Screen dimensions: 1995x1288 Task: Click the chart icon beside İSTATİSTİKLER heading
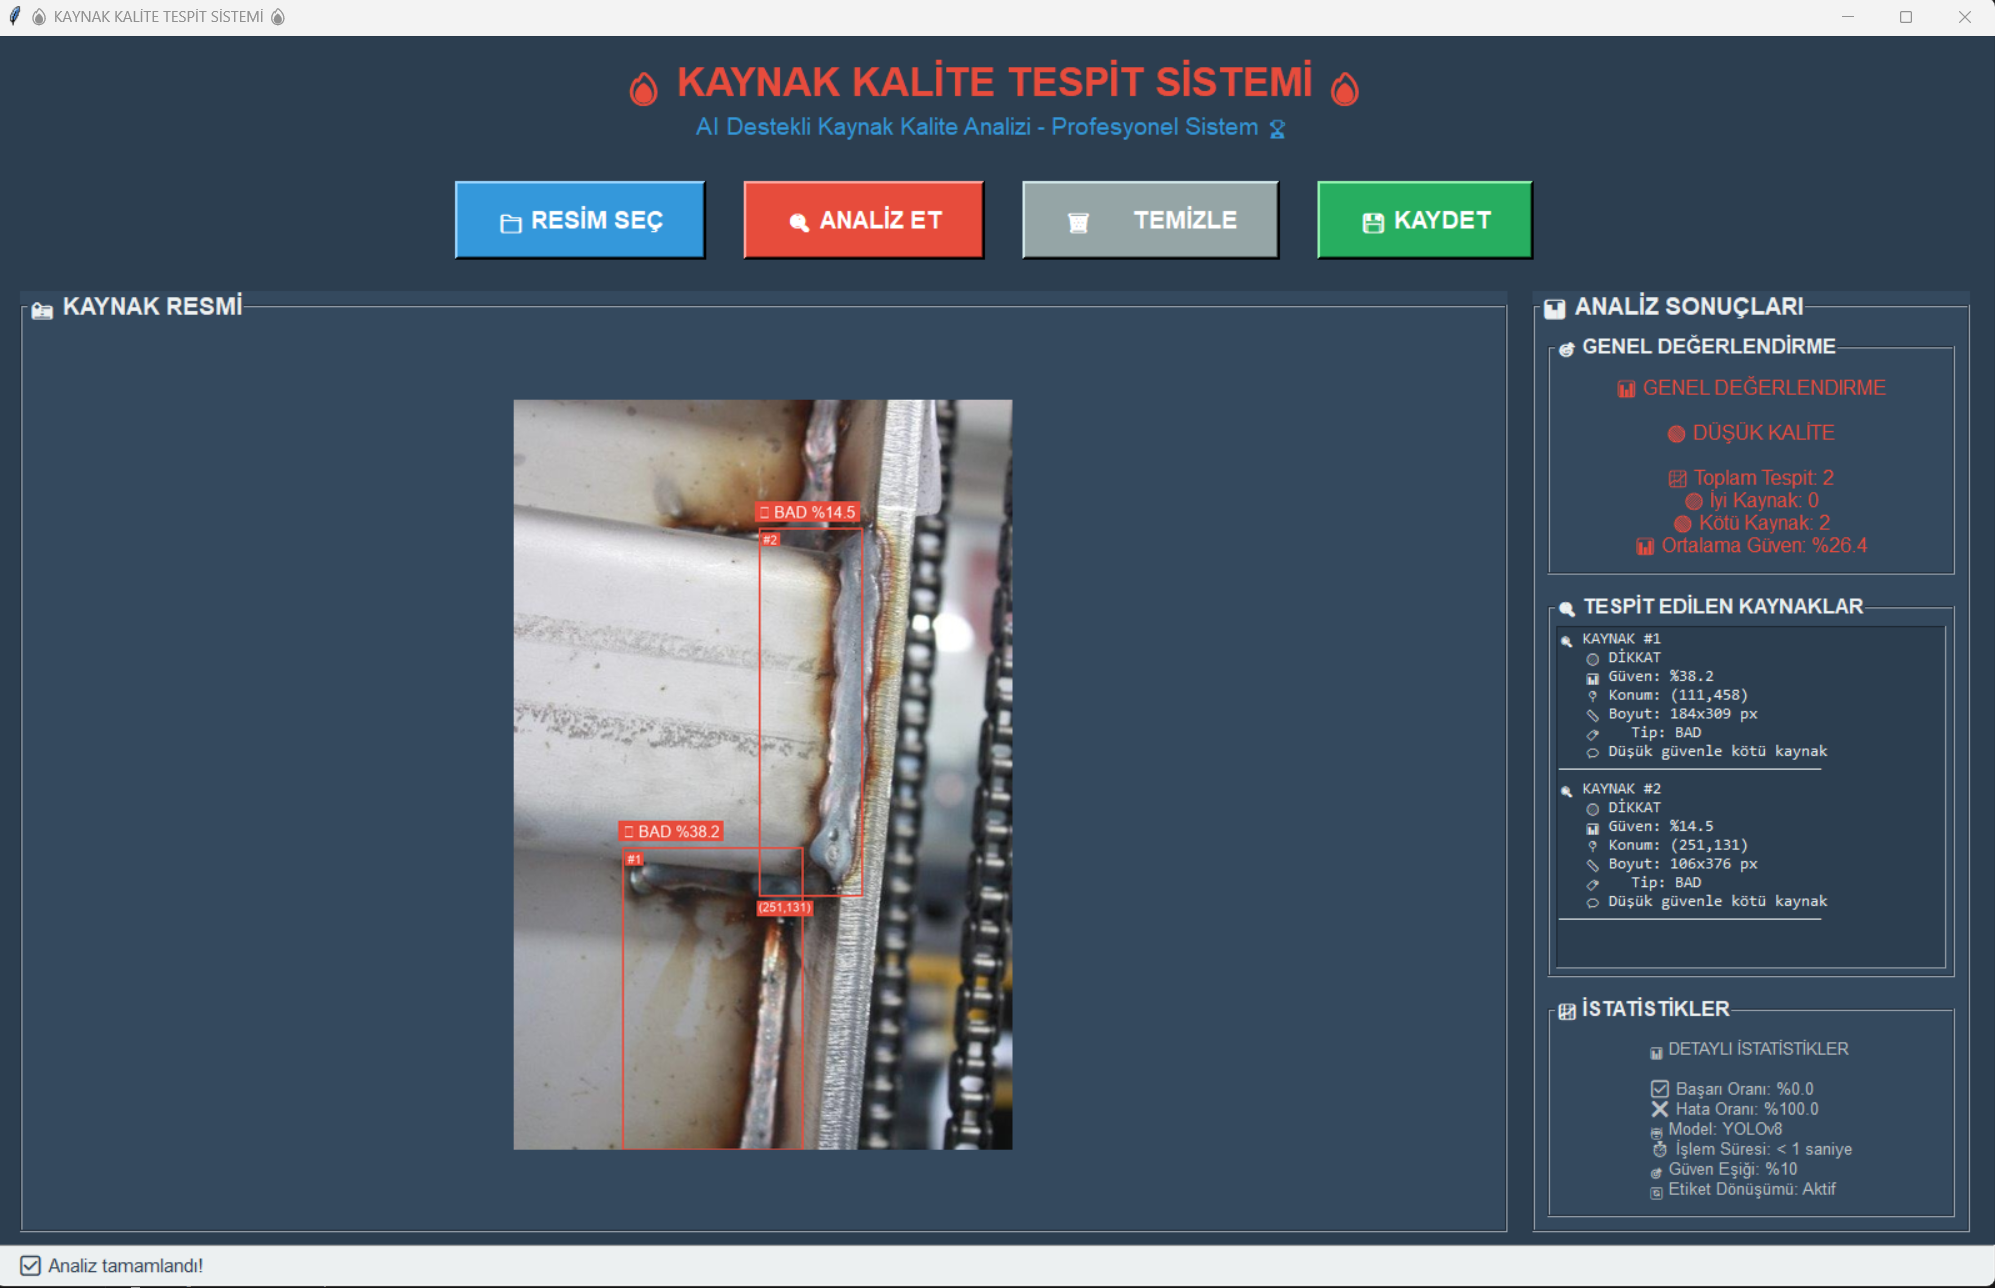1566,1011
